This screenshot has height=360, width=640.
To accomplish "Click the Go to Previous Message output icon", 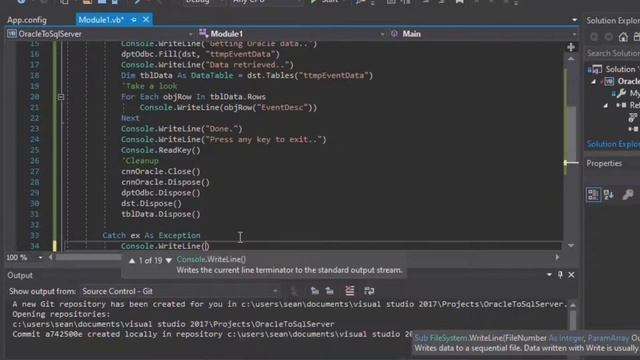I will tap(314, 291).
